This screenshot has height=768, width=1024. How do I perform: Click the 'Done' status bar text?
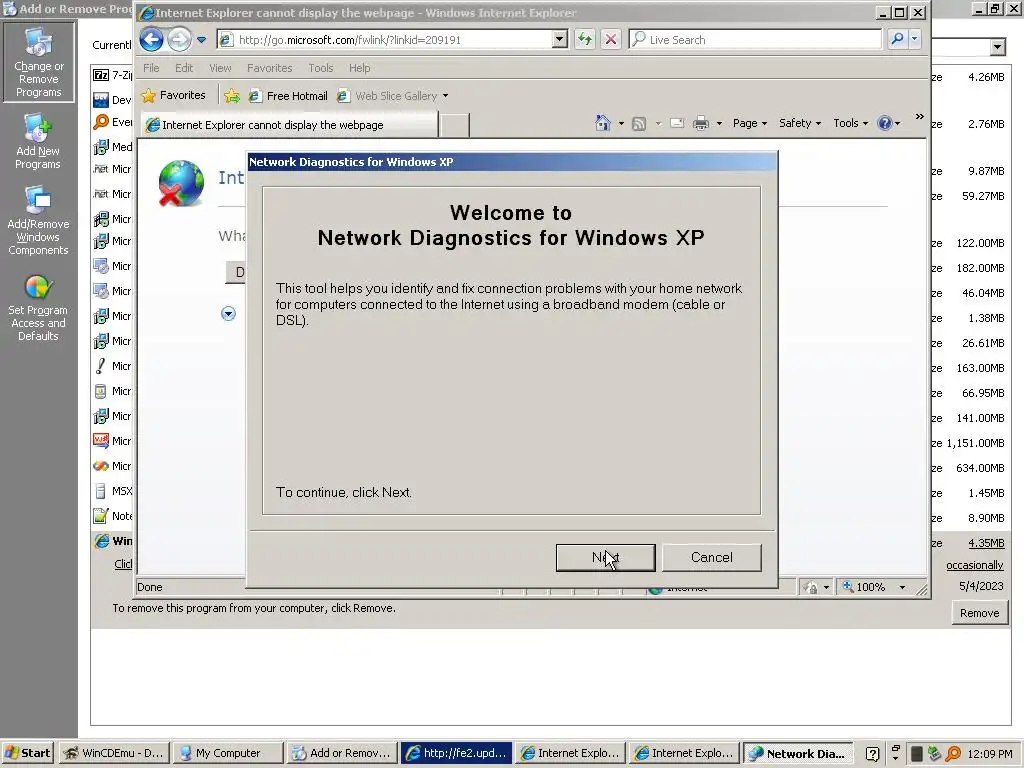click(x=150, y=587)
